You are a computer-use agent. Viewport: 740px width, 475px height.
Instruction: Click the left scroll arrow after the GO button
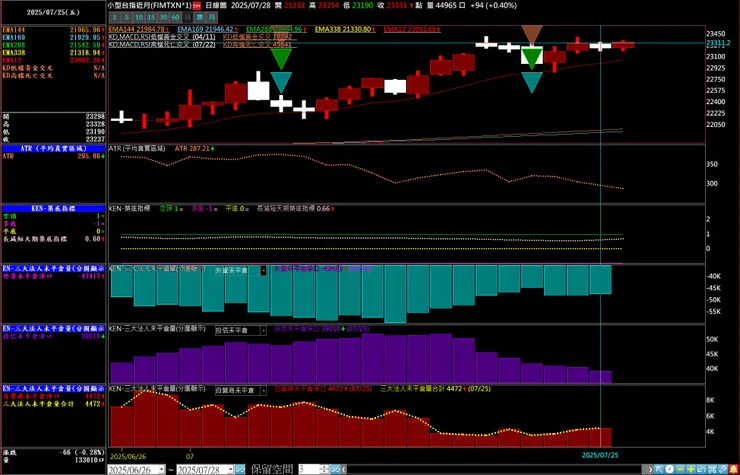(x=344, y=469)
